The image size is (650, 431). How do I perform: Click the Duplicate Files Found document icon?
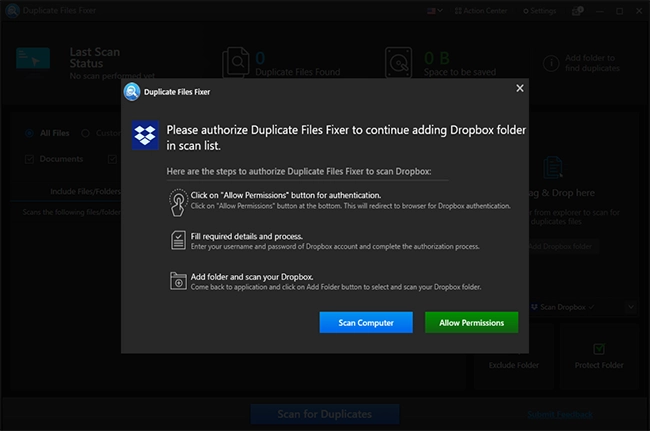[236, 63]
